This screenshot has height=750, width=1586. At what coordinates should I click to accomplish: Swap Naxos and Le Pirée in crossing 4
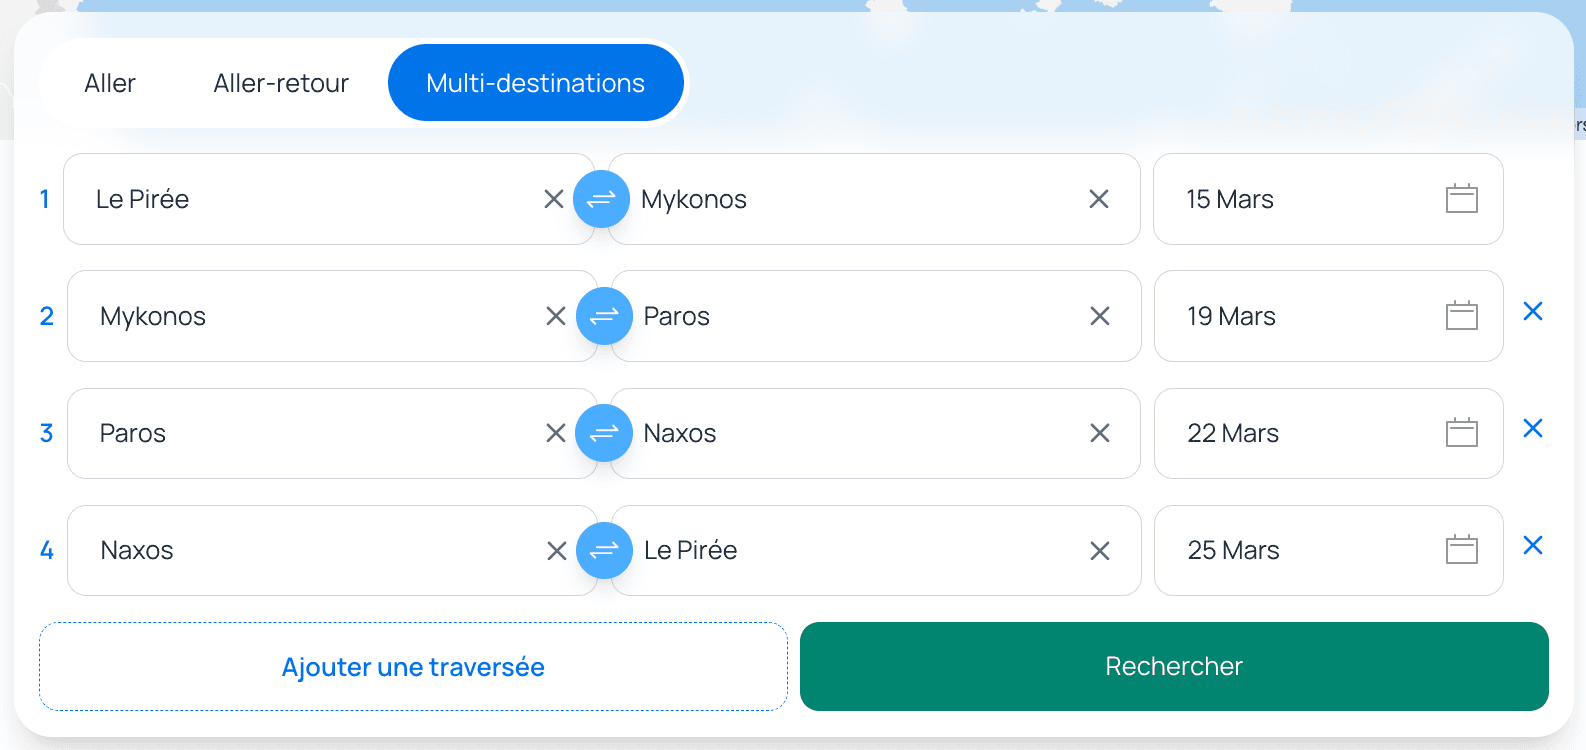click(x=604, y=550)
